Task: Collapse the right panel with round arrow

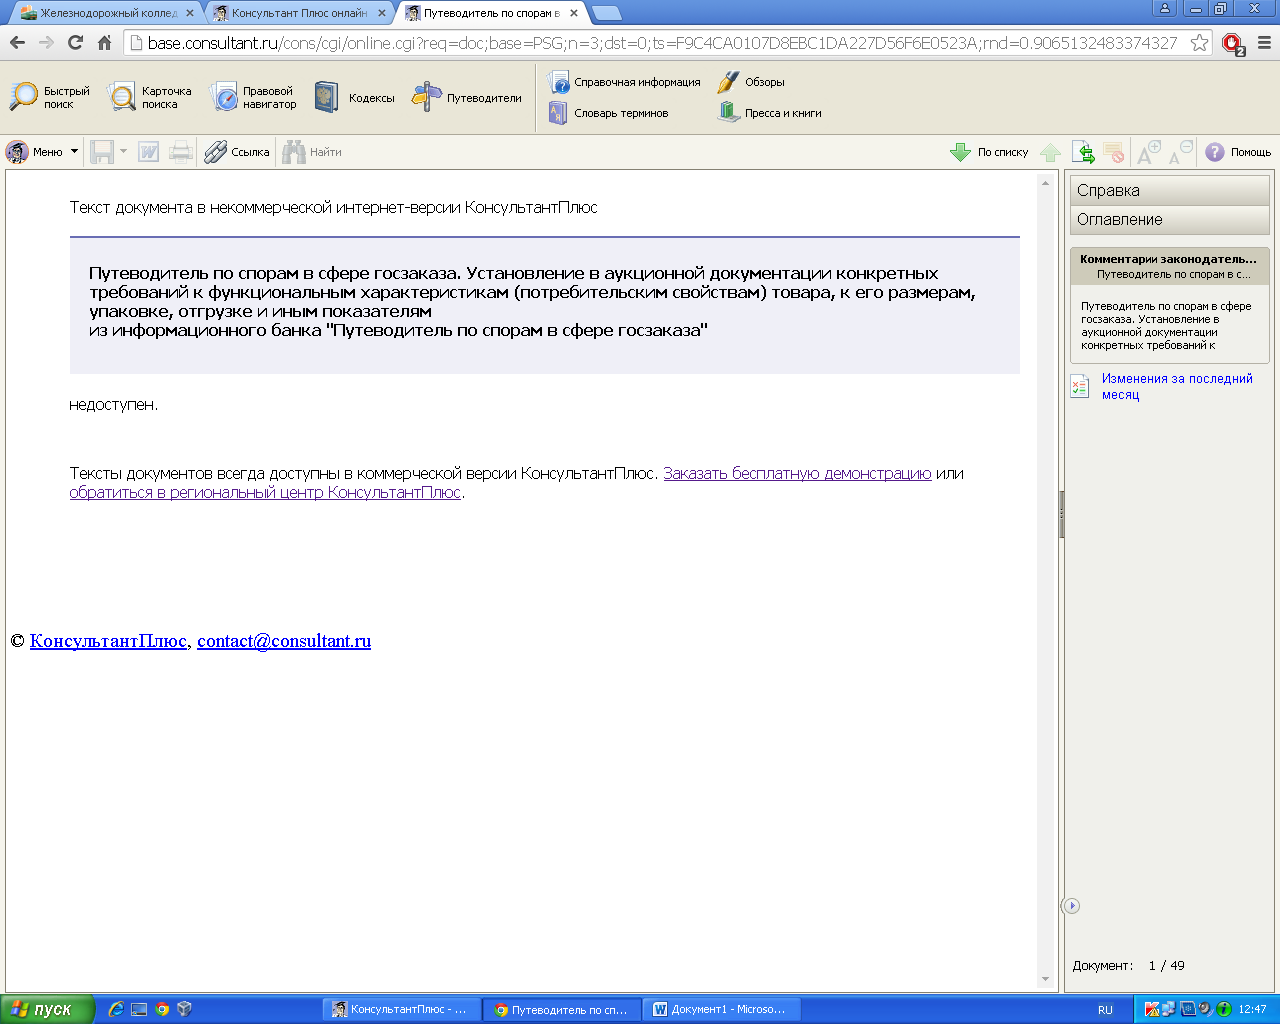Action: tap(1071, 906)
